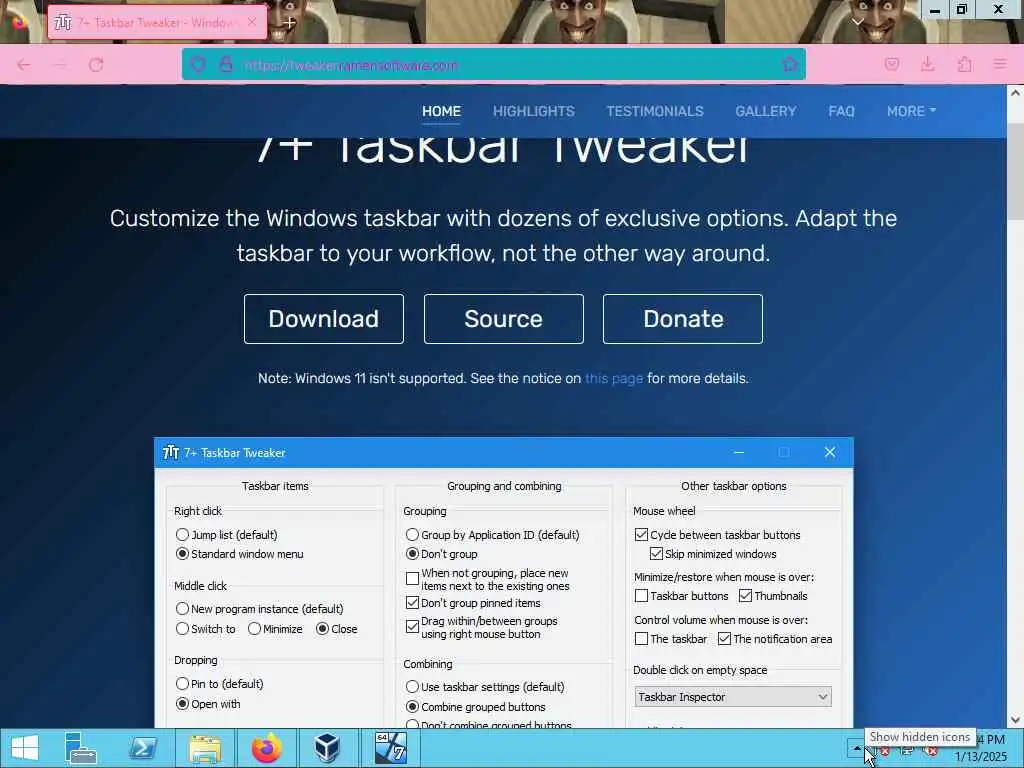The width and height of the screenshot is (1024, 768).
Task: Show hidden icons tray arrow
Action: 857,748
